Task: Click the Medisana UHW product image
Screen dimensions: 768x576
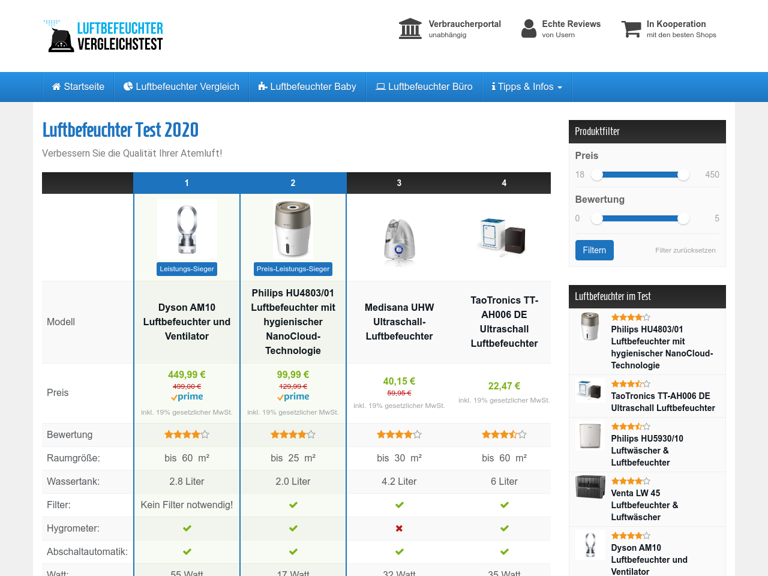Action: [399, 240]
